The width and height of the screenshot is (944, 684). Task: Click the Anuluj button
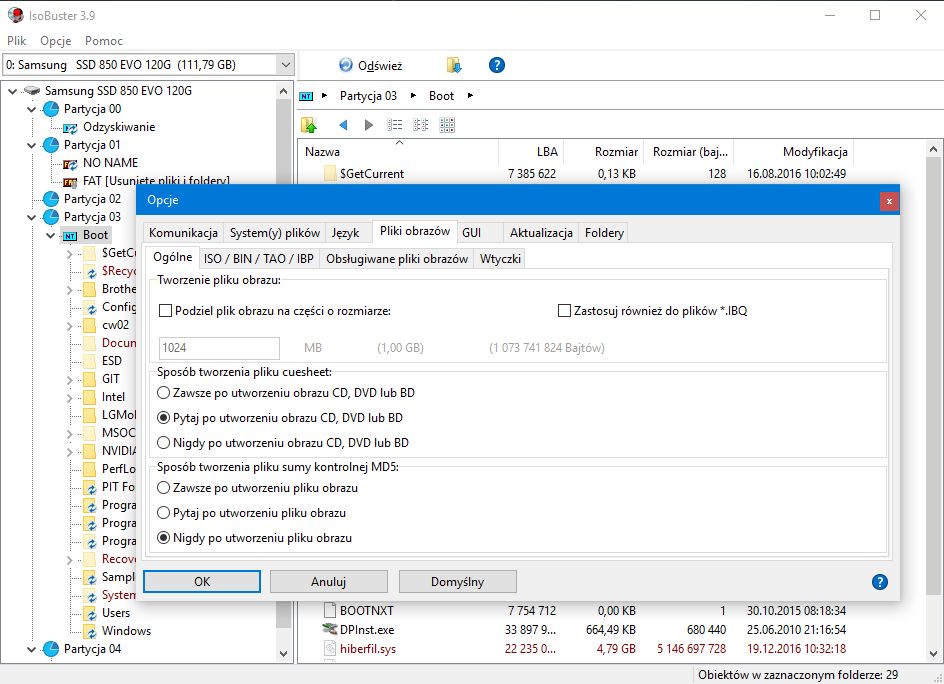[x=329, y=582]
